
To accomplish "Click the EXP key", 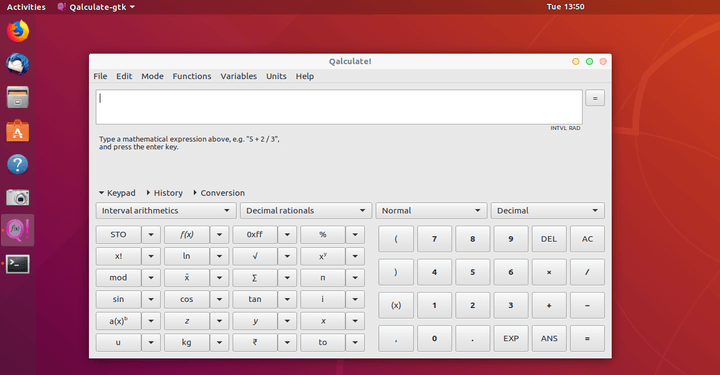I will [x=511, y=339].
